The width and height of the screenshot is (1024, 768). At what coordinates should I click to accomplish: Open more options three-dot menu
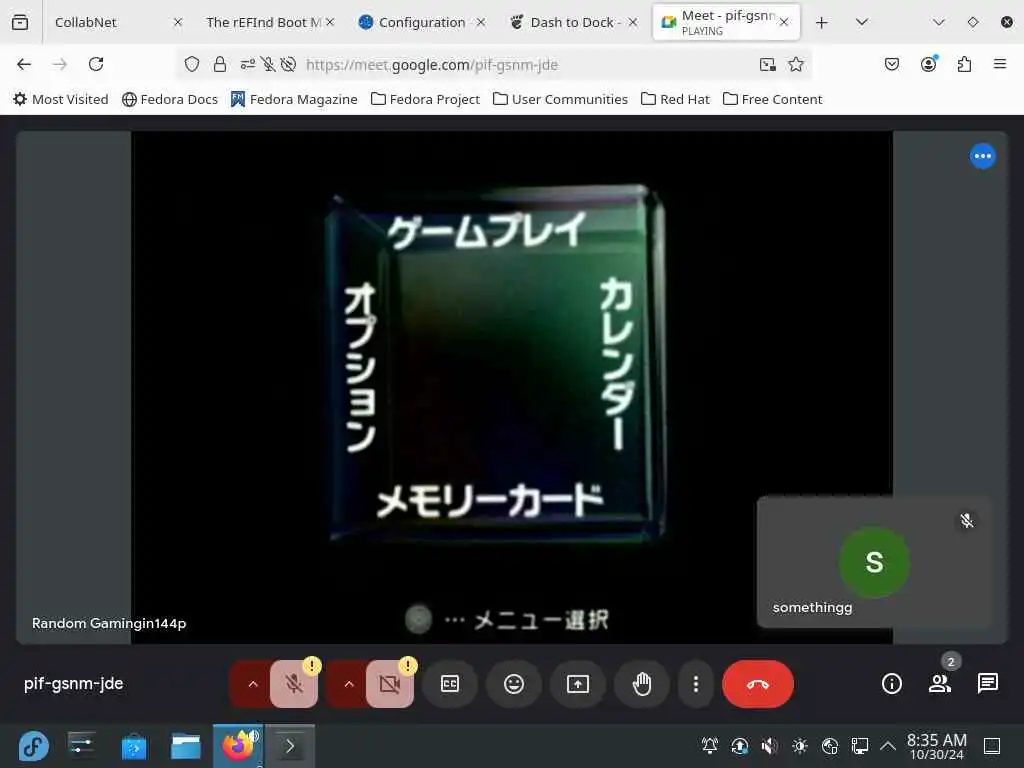pos(696,684)
